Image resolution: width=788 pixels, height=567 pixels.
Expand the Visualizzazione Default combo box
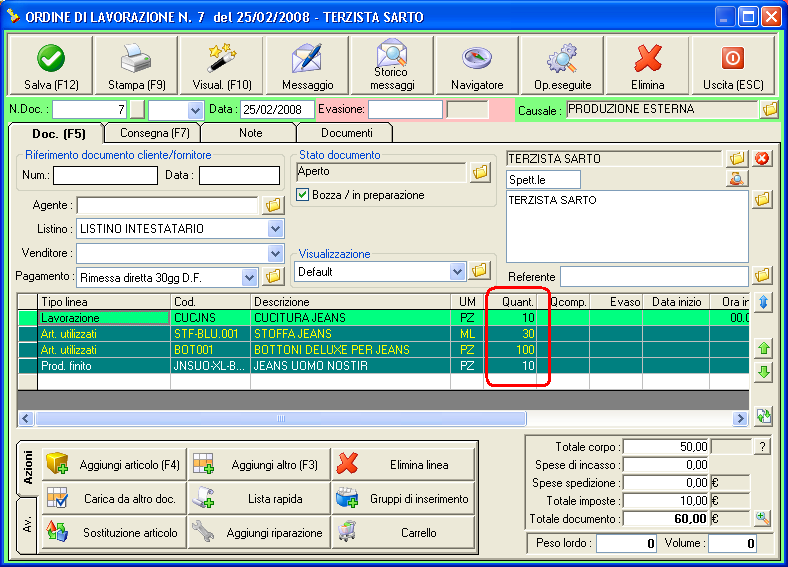(x=458, y=271)
